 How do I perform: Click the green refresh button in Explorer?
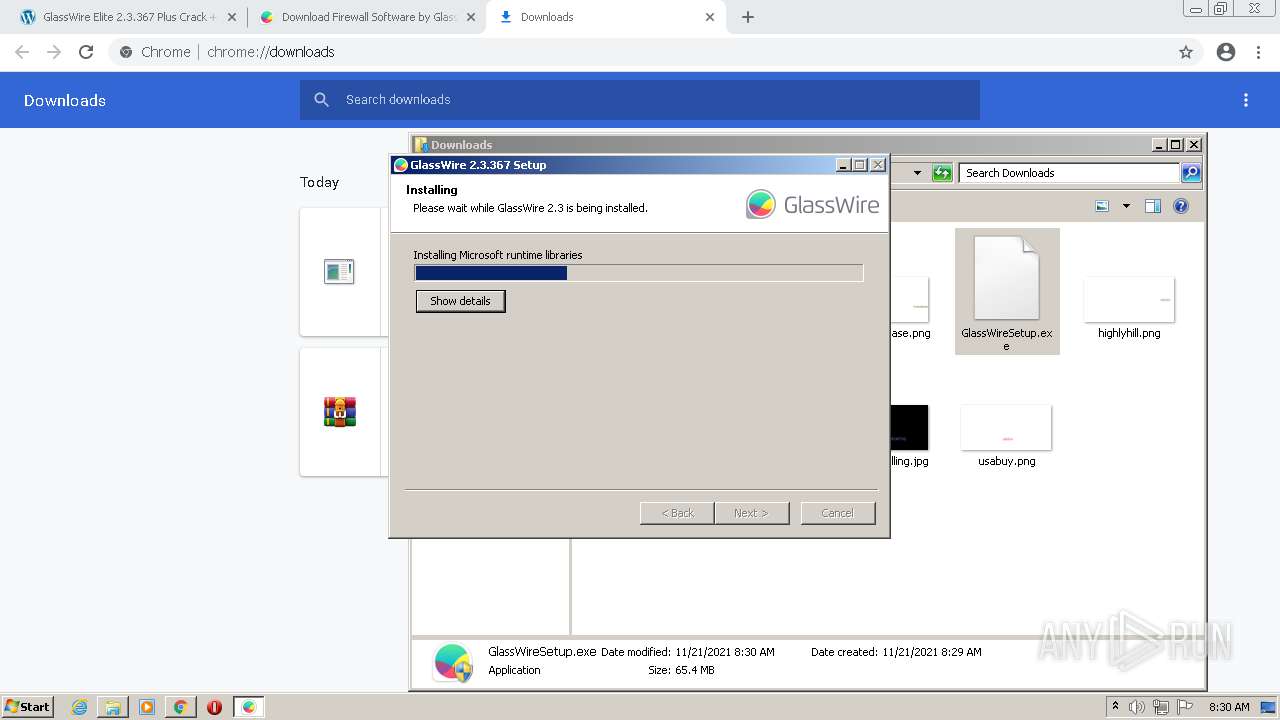click(942, 173)
